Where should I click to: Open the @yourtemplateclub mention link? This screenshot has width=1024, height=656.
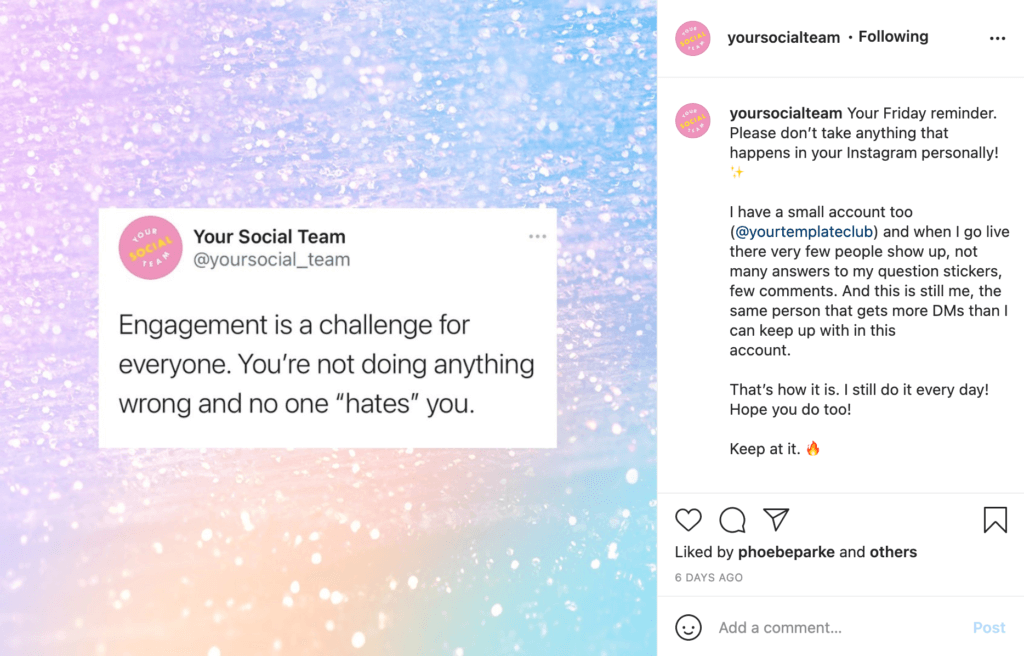pyautogui.click(x=804, y=232)
